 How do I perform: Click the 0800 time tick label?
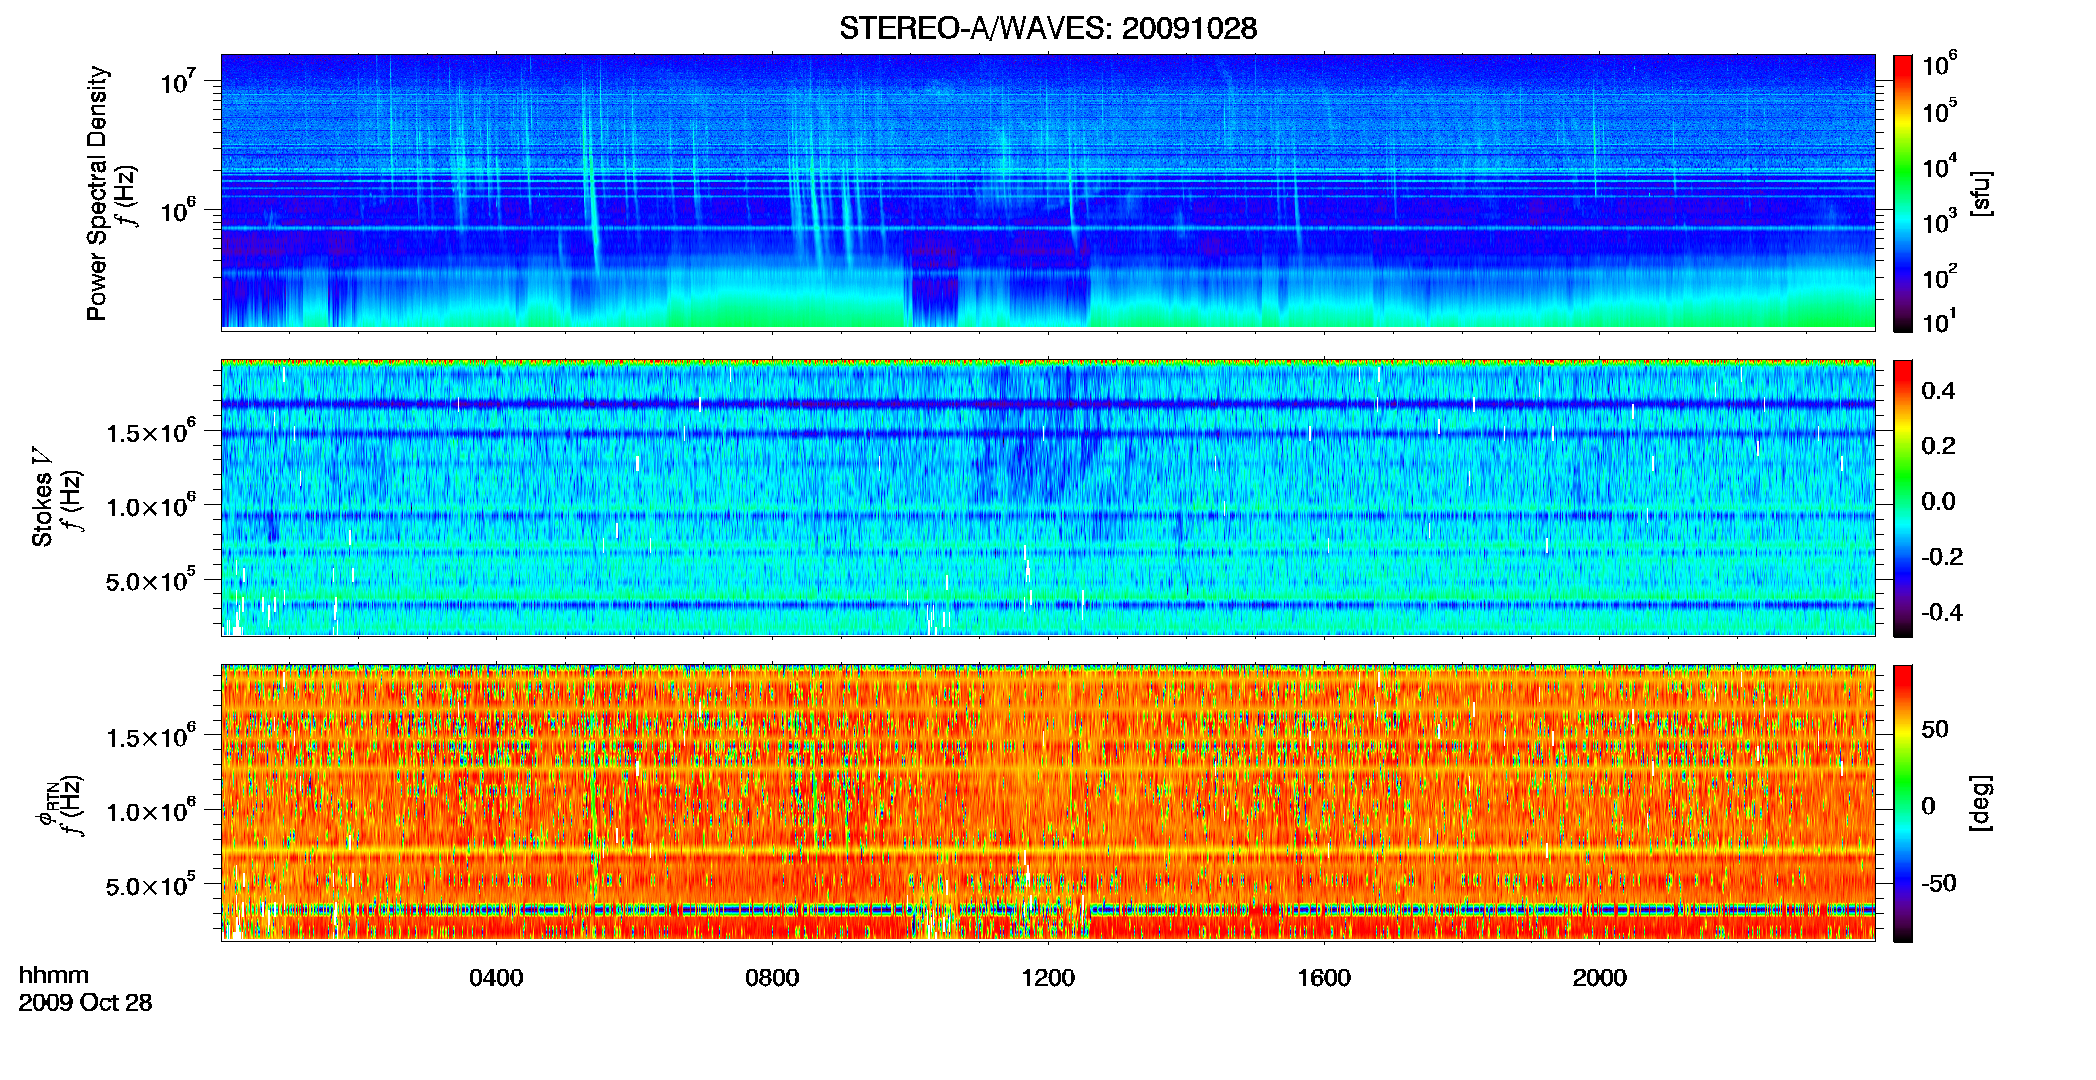[x=772, y=978]
